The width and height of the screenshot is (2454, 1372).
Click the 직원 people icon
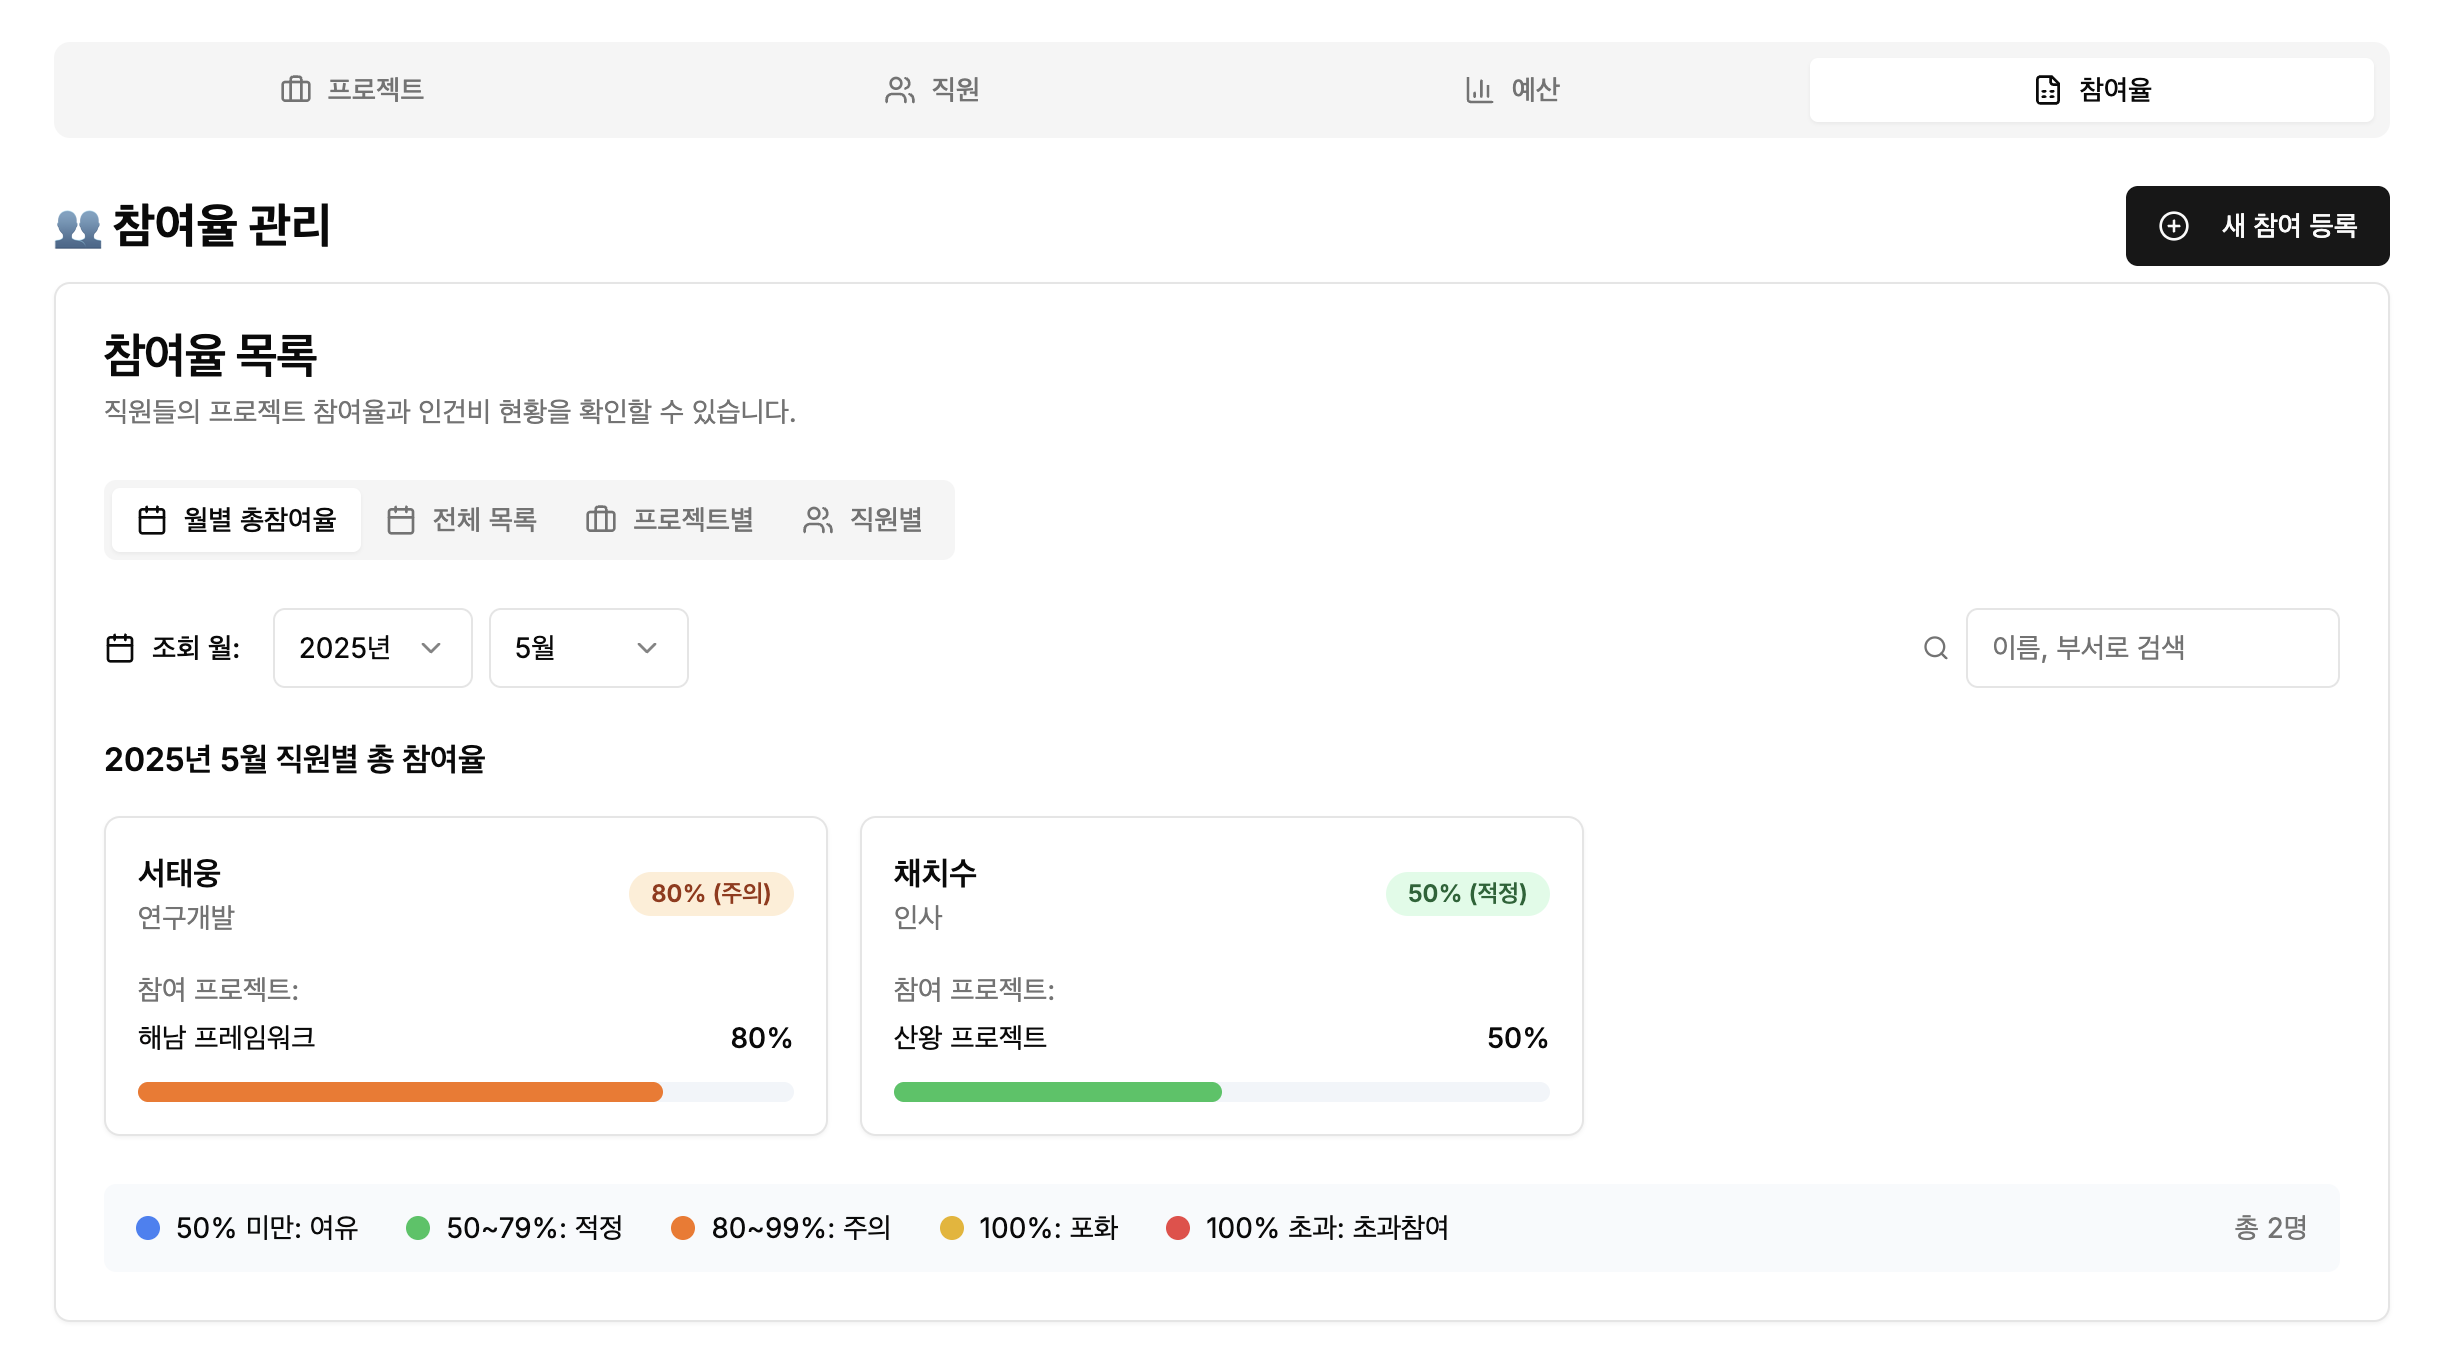[x=899, y=90]
